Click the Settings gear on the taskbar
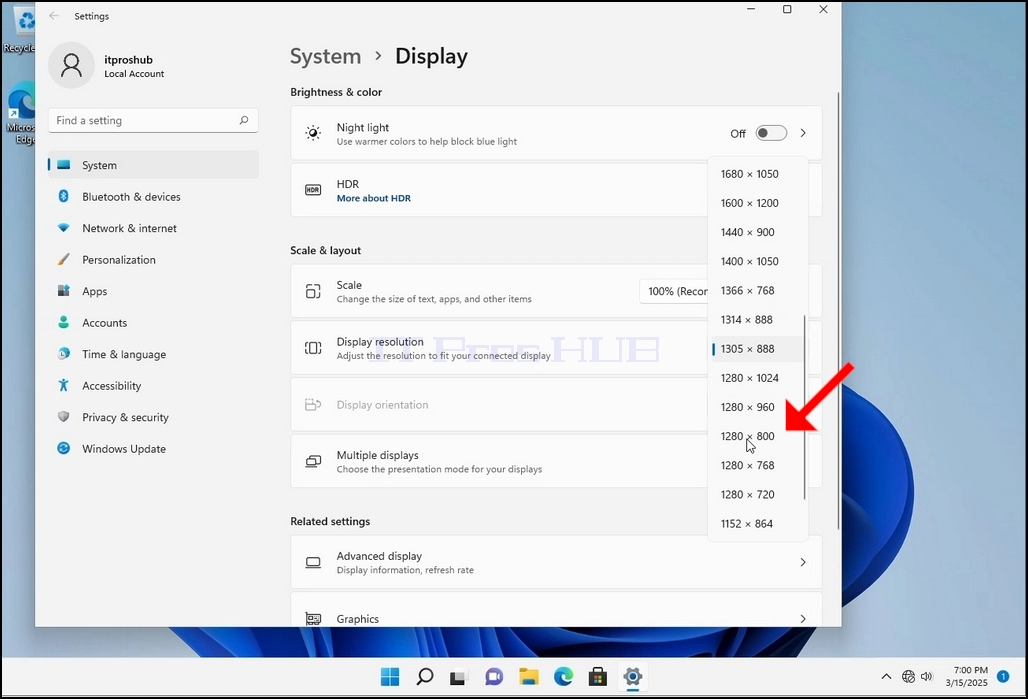Screen dimensions: 1028x699 pyautogui.click(x=633, y=677)
